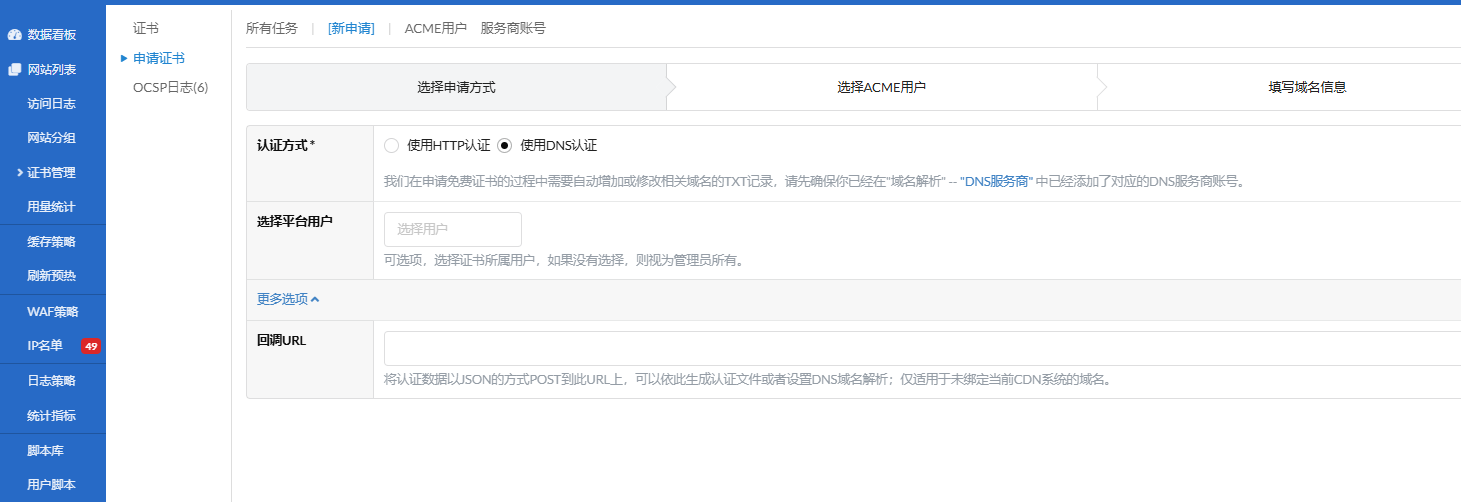This screenshot has height=502, width=1461.
Task: Click the red 49 badge on IP名单
Action: tap(91, 346)
